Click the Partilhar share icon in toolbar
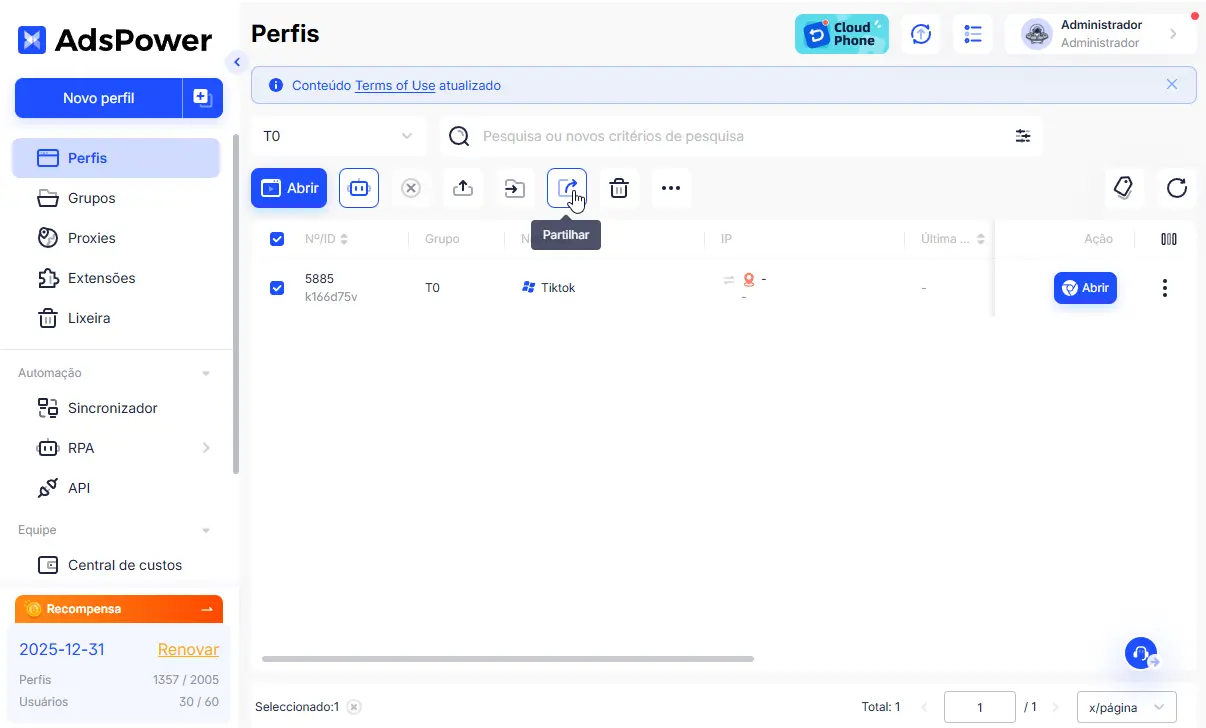Image resolution: width=1206 pixels, height=728 pixels. 567,188
